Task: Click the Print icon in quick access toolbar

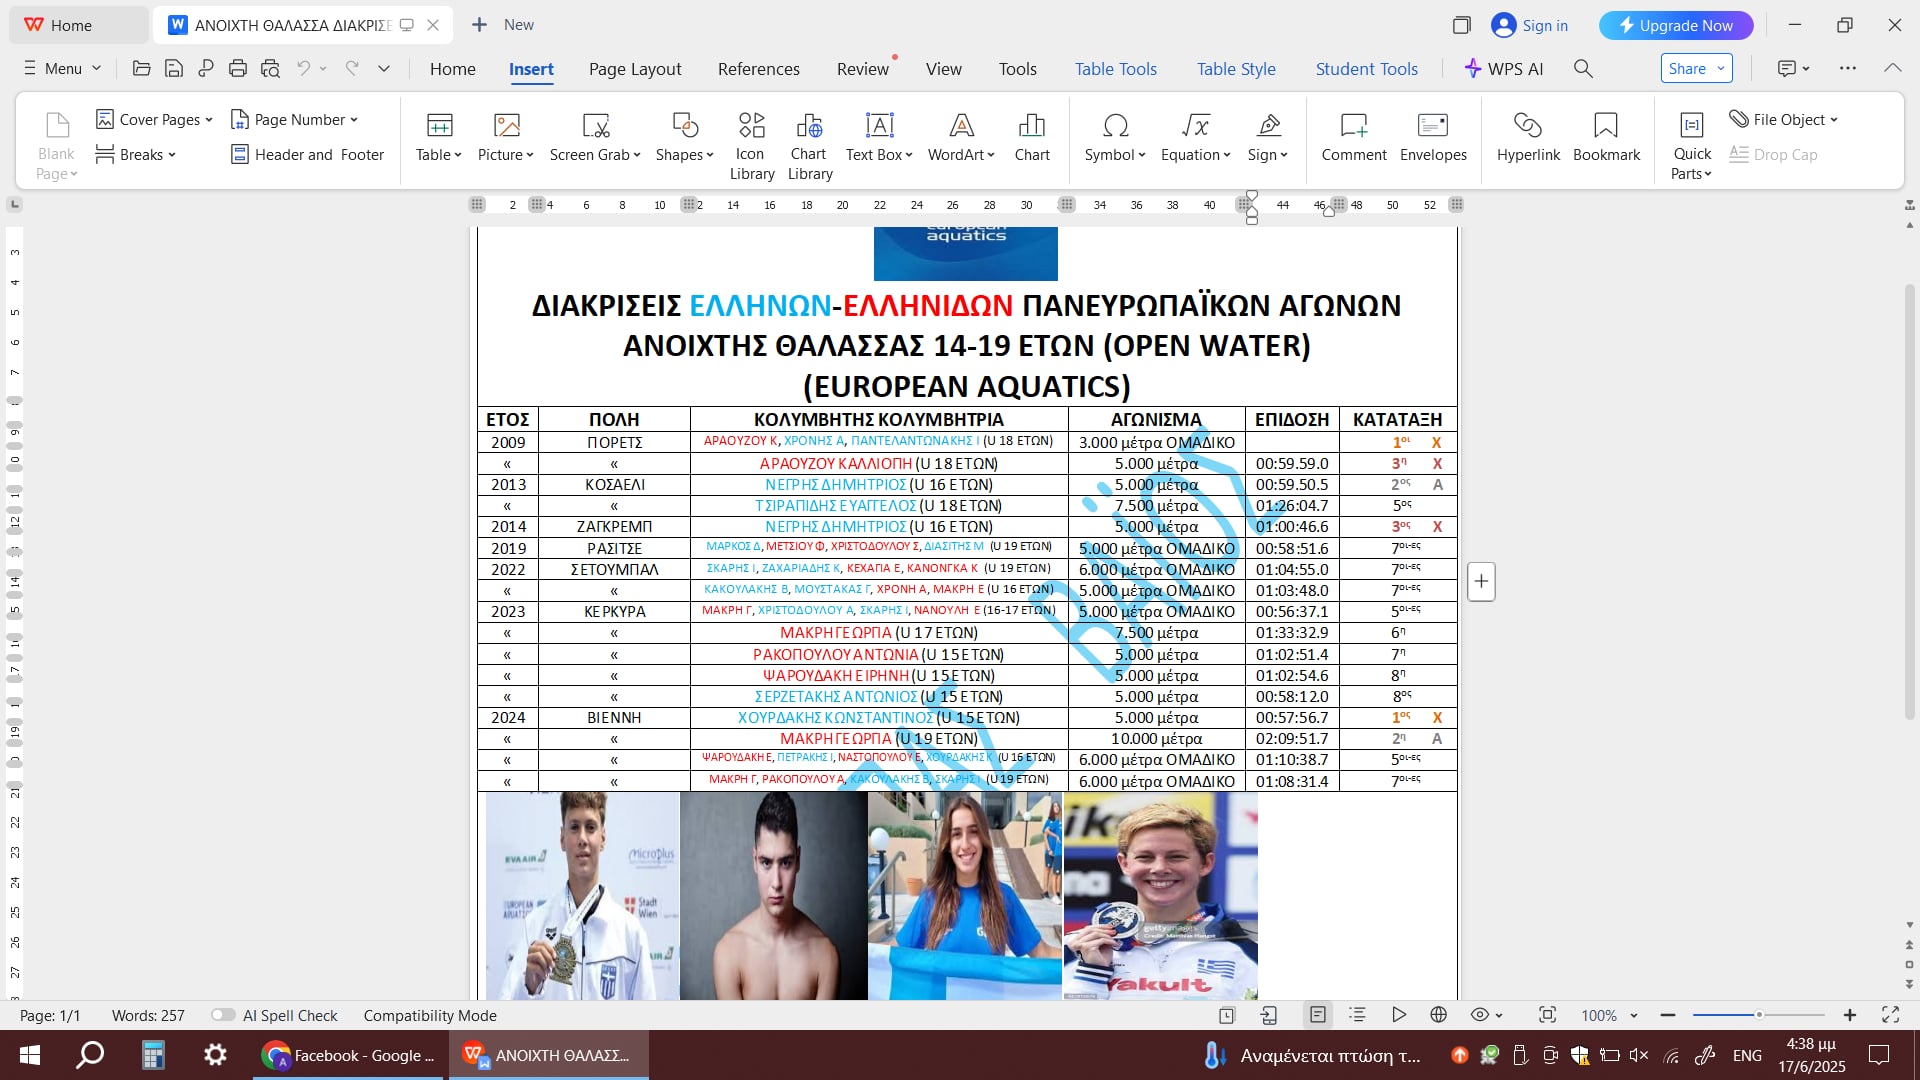Action: click(237, 68)
